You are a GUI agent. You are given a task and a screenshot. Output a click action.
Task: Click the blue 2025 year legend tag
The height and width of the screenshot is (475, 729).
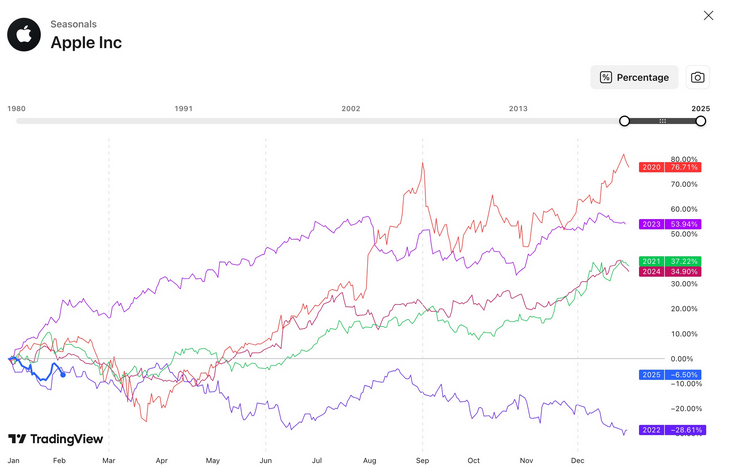(651, 374)
